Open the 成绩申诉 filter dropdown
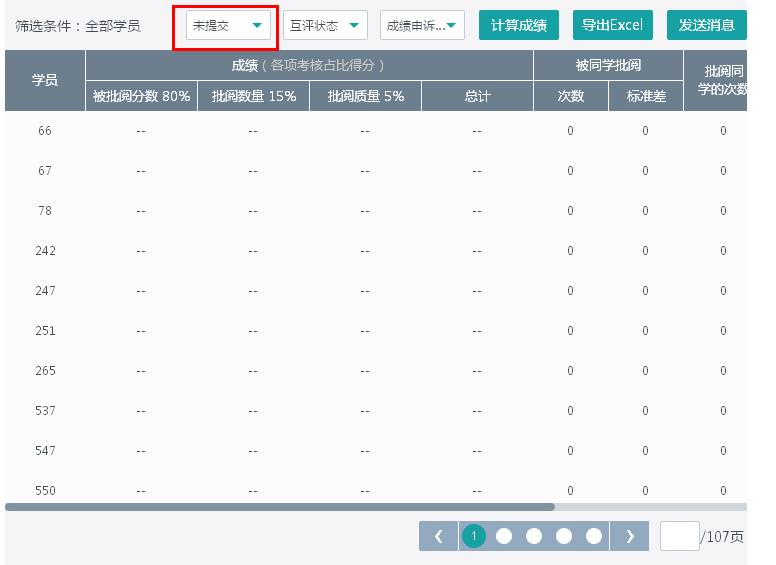Image resolution: width=776 pixels, height=565 pixels. click(x=422, y=26)
